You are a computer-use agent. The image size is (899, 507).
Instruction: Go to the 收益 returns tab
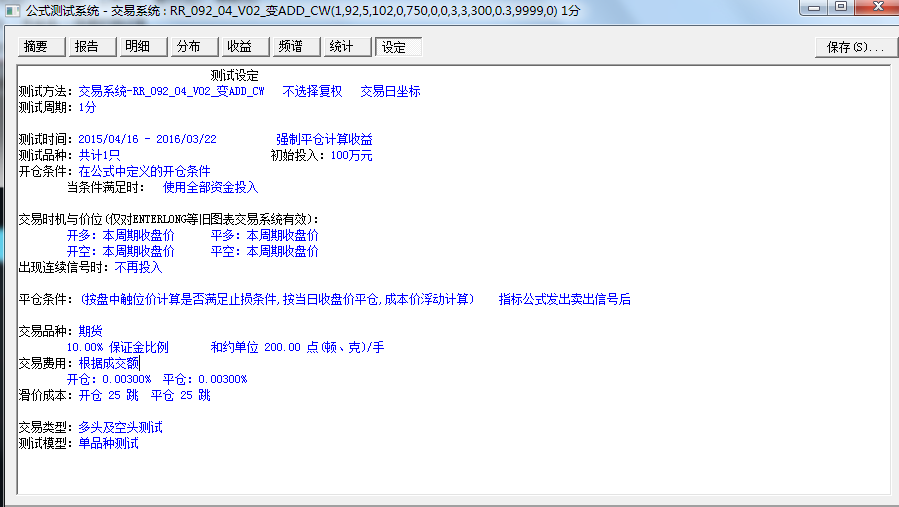click(x=239, y=47)
